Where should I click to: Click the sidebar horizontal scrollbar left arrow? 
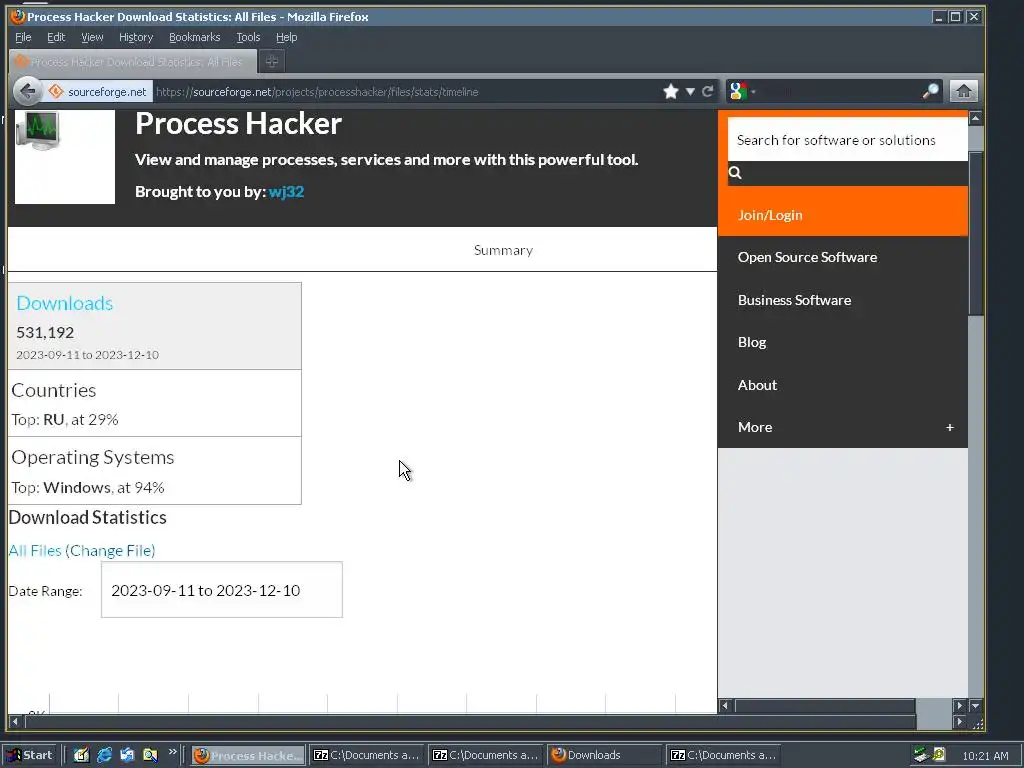point(724,706)
